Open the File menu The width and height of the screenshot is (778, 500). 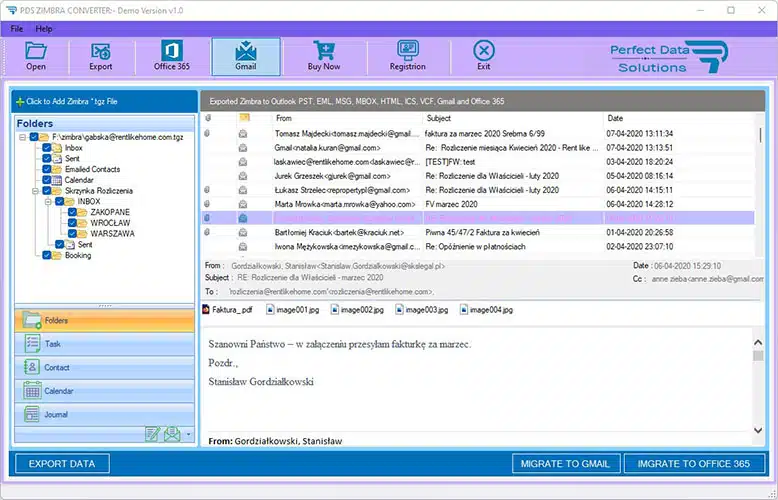(x=16, y=29)
